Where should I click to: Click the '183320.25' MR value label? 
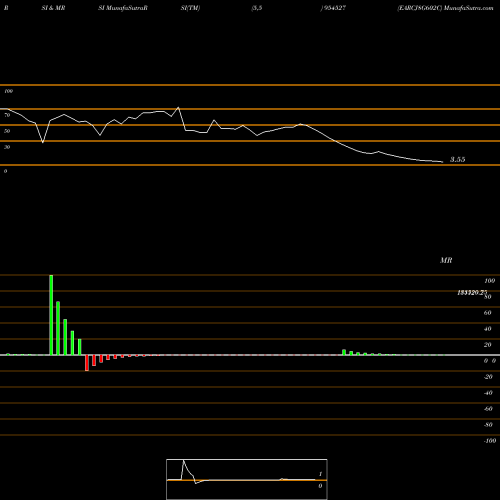point(472,292)
